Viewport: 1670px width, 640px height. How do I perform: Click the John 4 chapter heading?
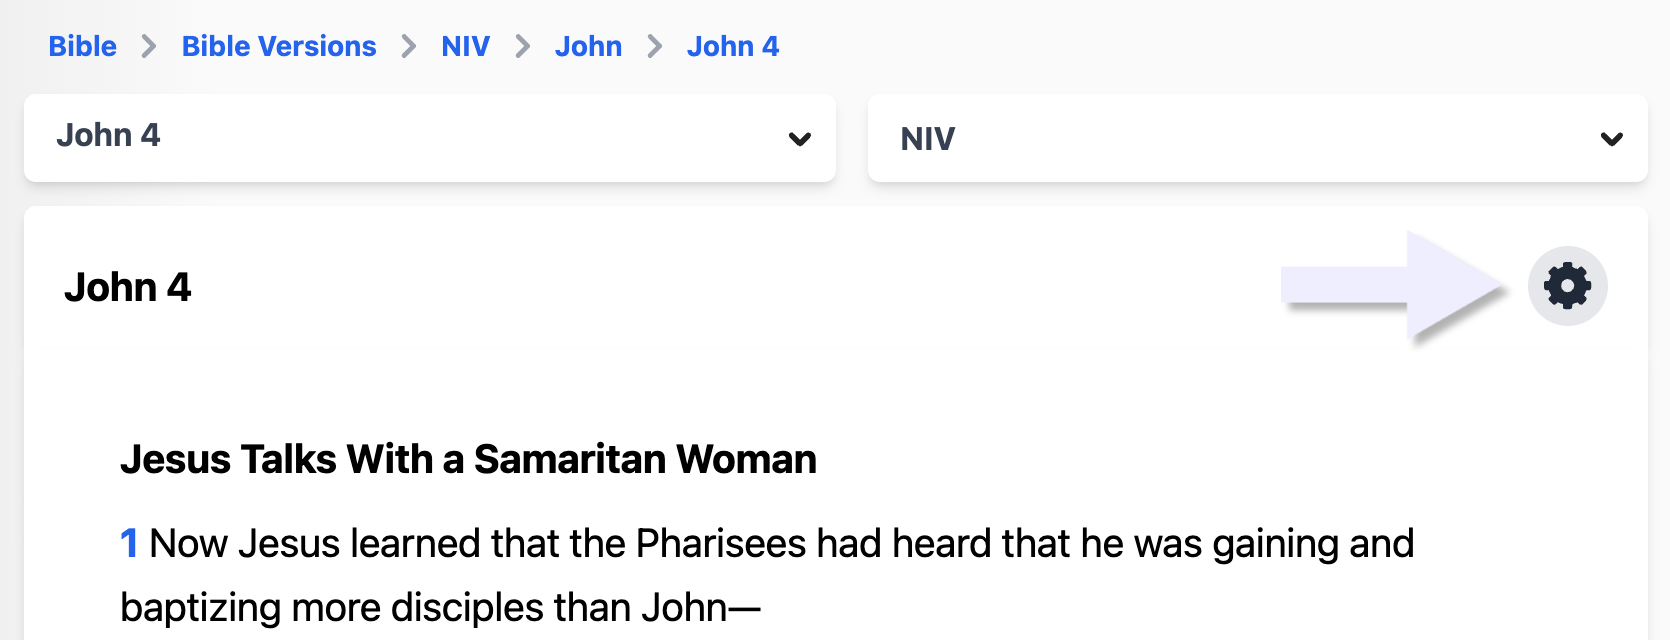[127, 288]
